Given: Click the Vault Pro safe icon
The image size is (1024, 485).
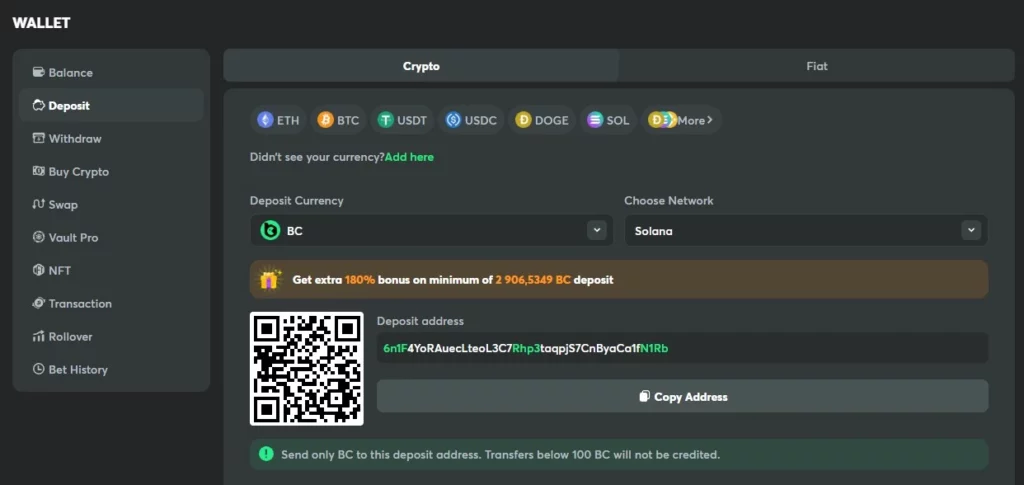Looking at the screenshot, I should (x=39, y=237).
